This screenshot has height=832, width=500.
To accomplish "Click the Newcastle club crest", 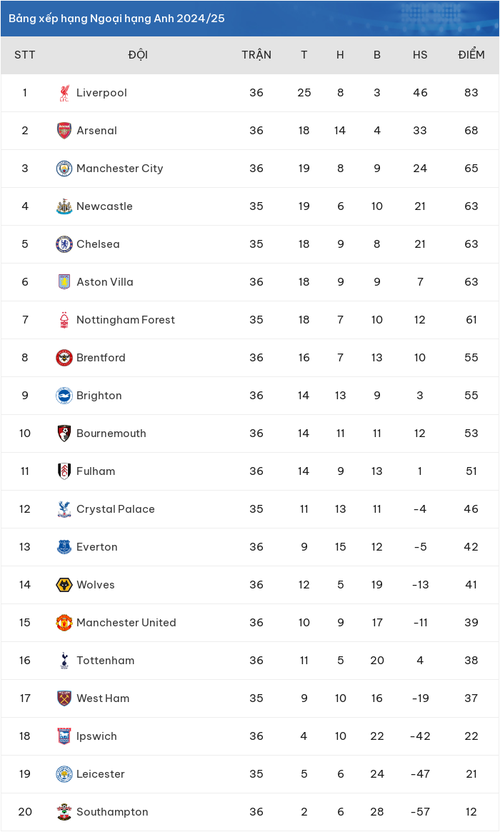I will (64, 206).
